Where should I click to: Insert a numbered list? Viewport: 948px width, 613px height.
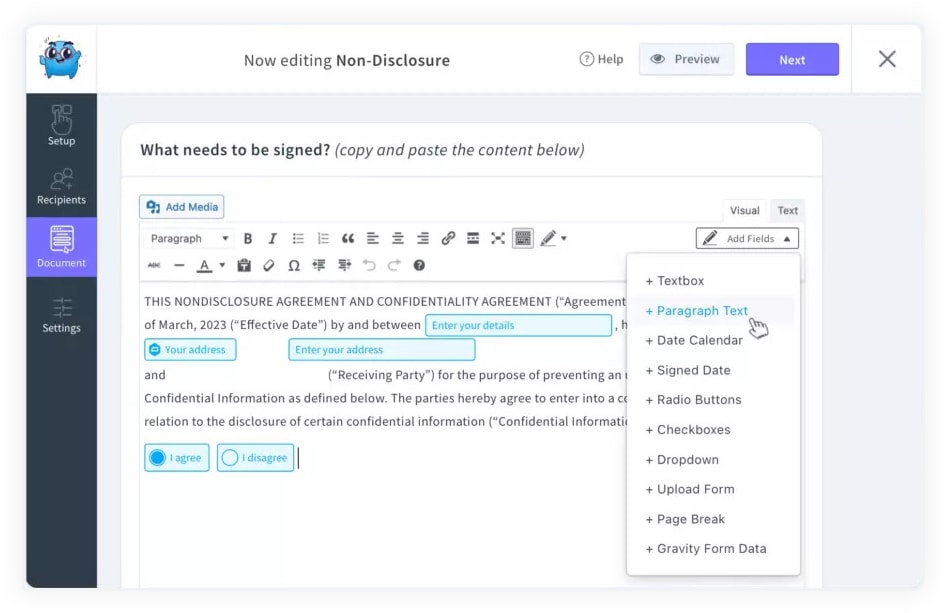point(323,238)
